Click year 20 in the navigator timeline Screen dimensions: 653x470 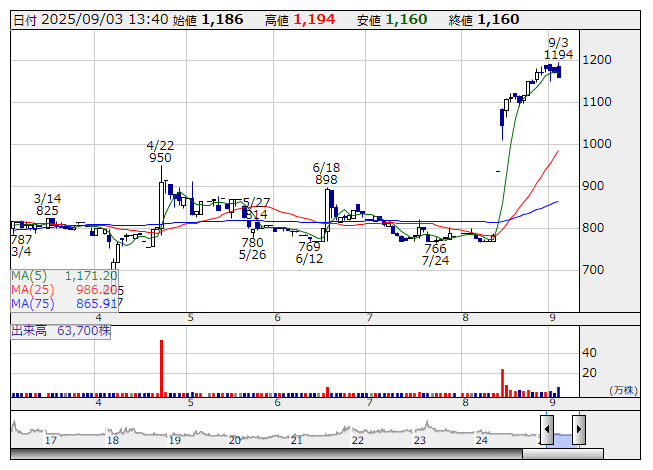pos(234,440)
